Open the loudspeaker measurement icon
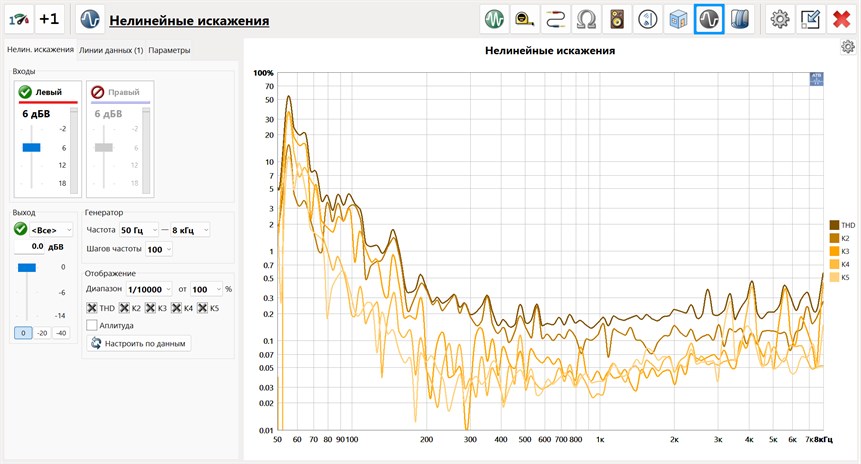The height and width of the screenshot is (464, 861). pos(617,19)
